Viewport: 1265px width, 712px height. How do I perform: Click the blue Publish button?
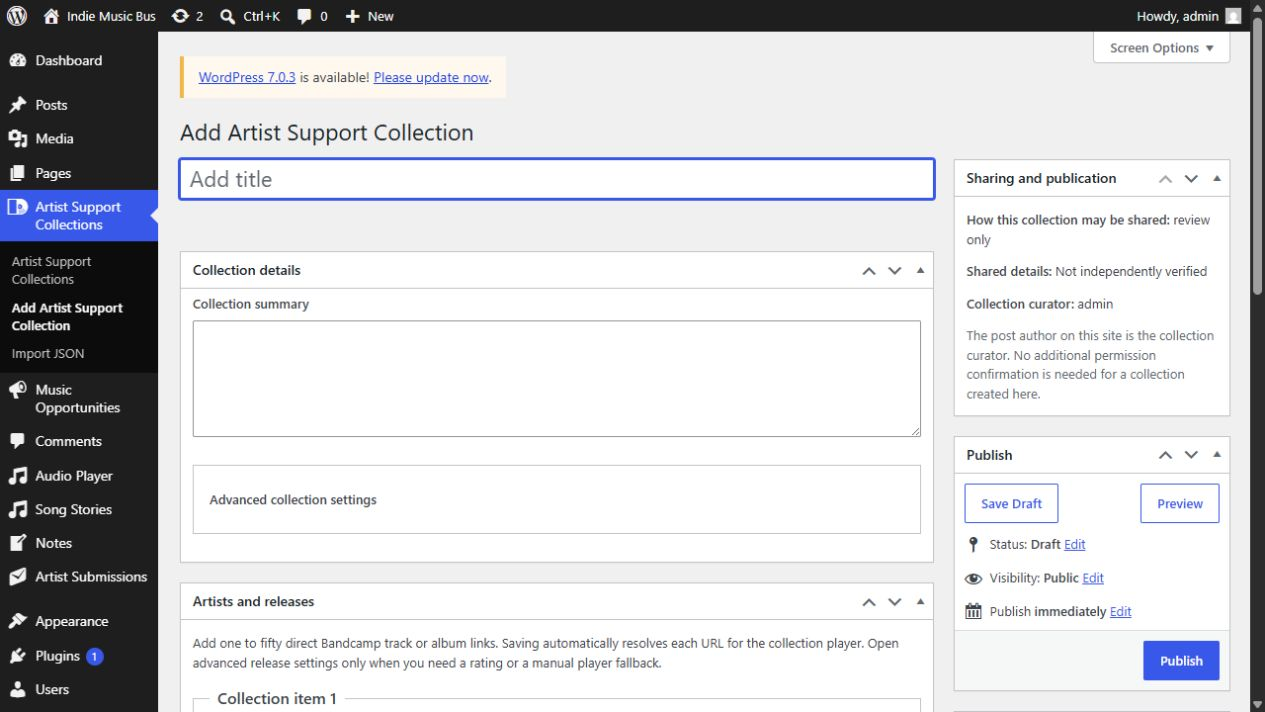coord(1181,661)
